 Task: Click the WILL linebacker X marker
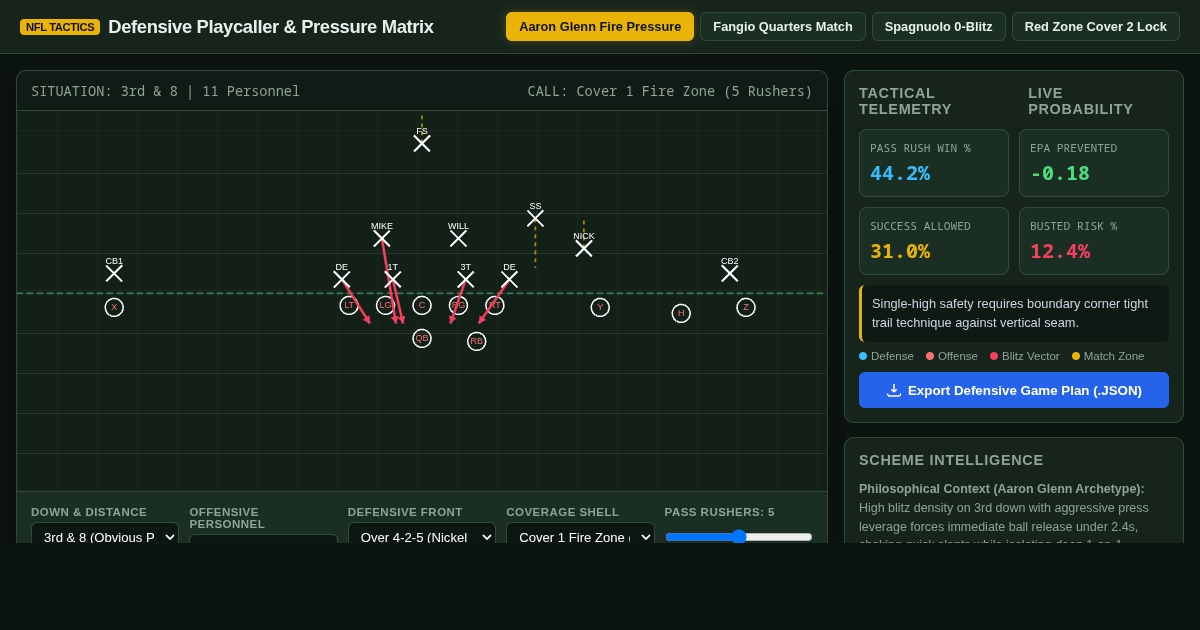coord(458,238)
